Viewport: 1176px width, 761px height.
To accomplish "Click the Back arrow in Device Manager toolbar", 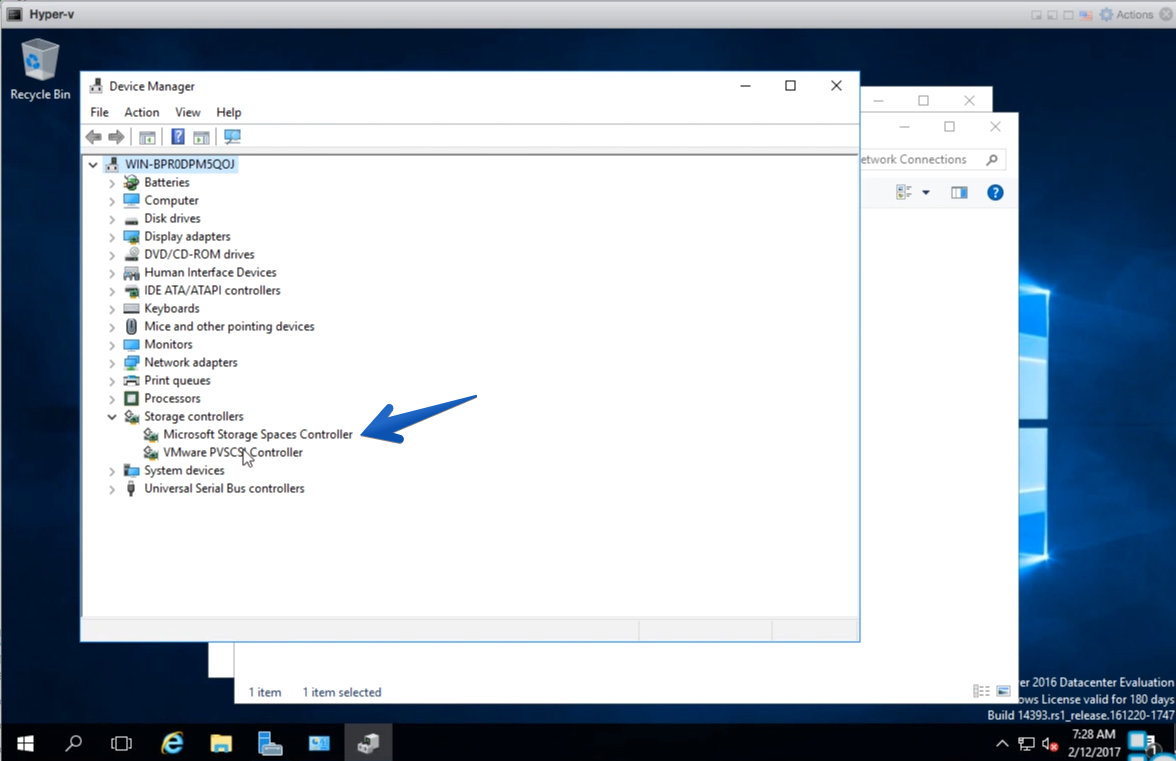I will [94, 137].
